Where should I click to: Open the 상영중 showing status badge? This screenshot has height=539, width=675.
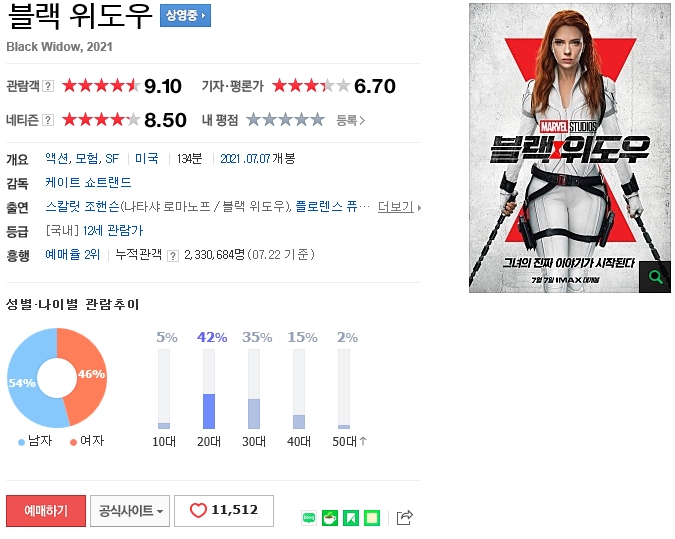pyautogui.click(x=186, y=16)
